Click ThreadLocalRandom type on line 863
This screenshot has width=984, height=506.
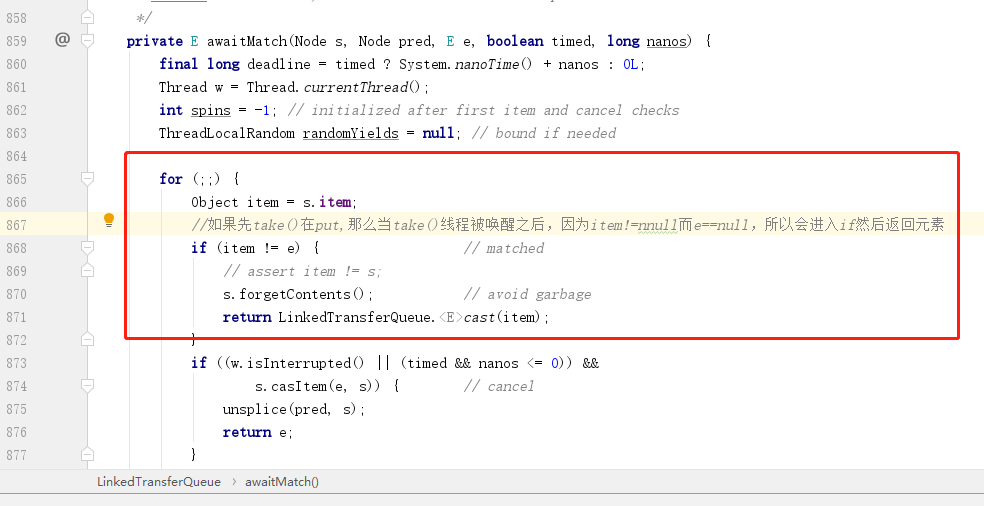point(227,133)
